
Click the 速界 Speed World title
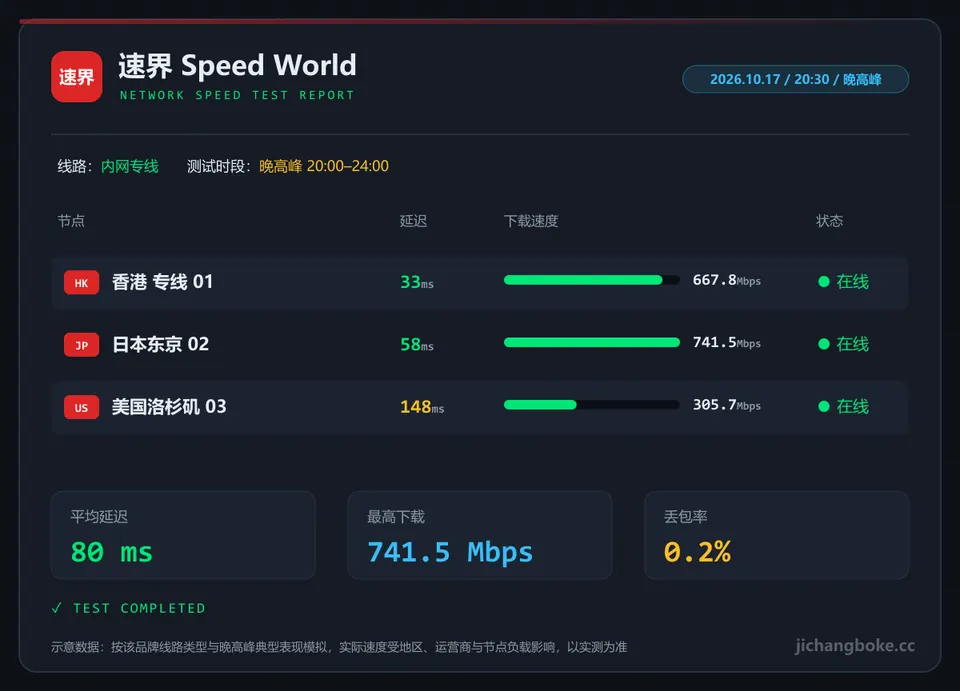(238, 65)
